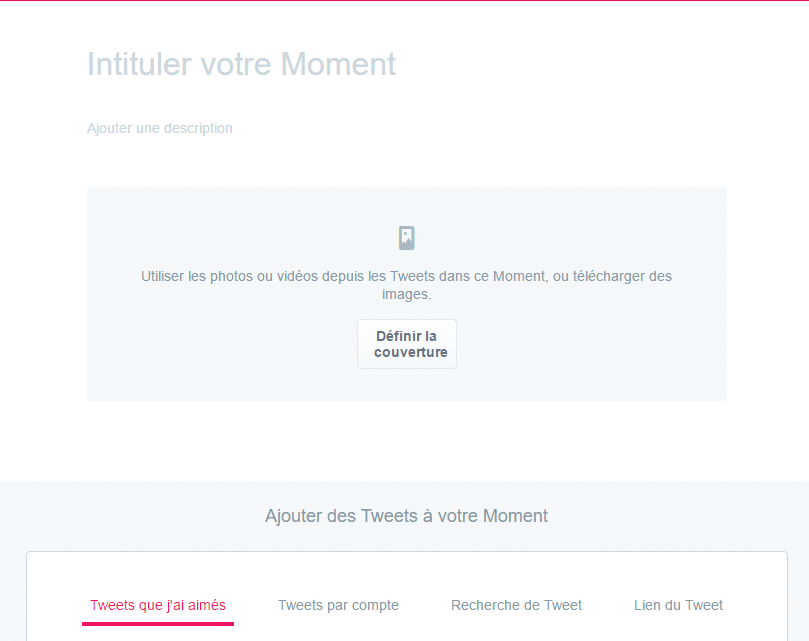Click the white tweet panel's top edge above the tabs
The image size is (809, 641).
tap(407, 552)
